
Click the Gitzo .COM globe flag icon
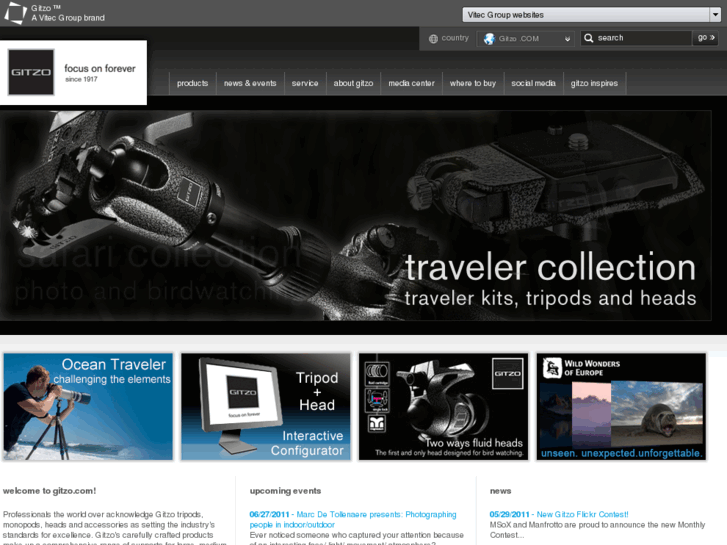[489, 38]
